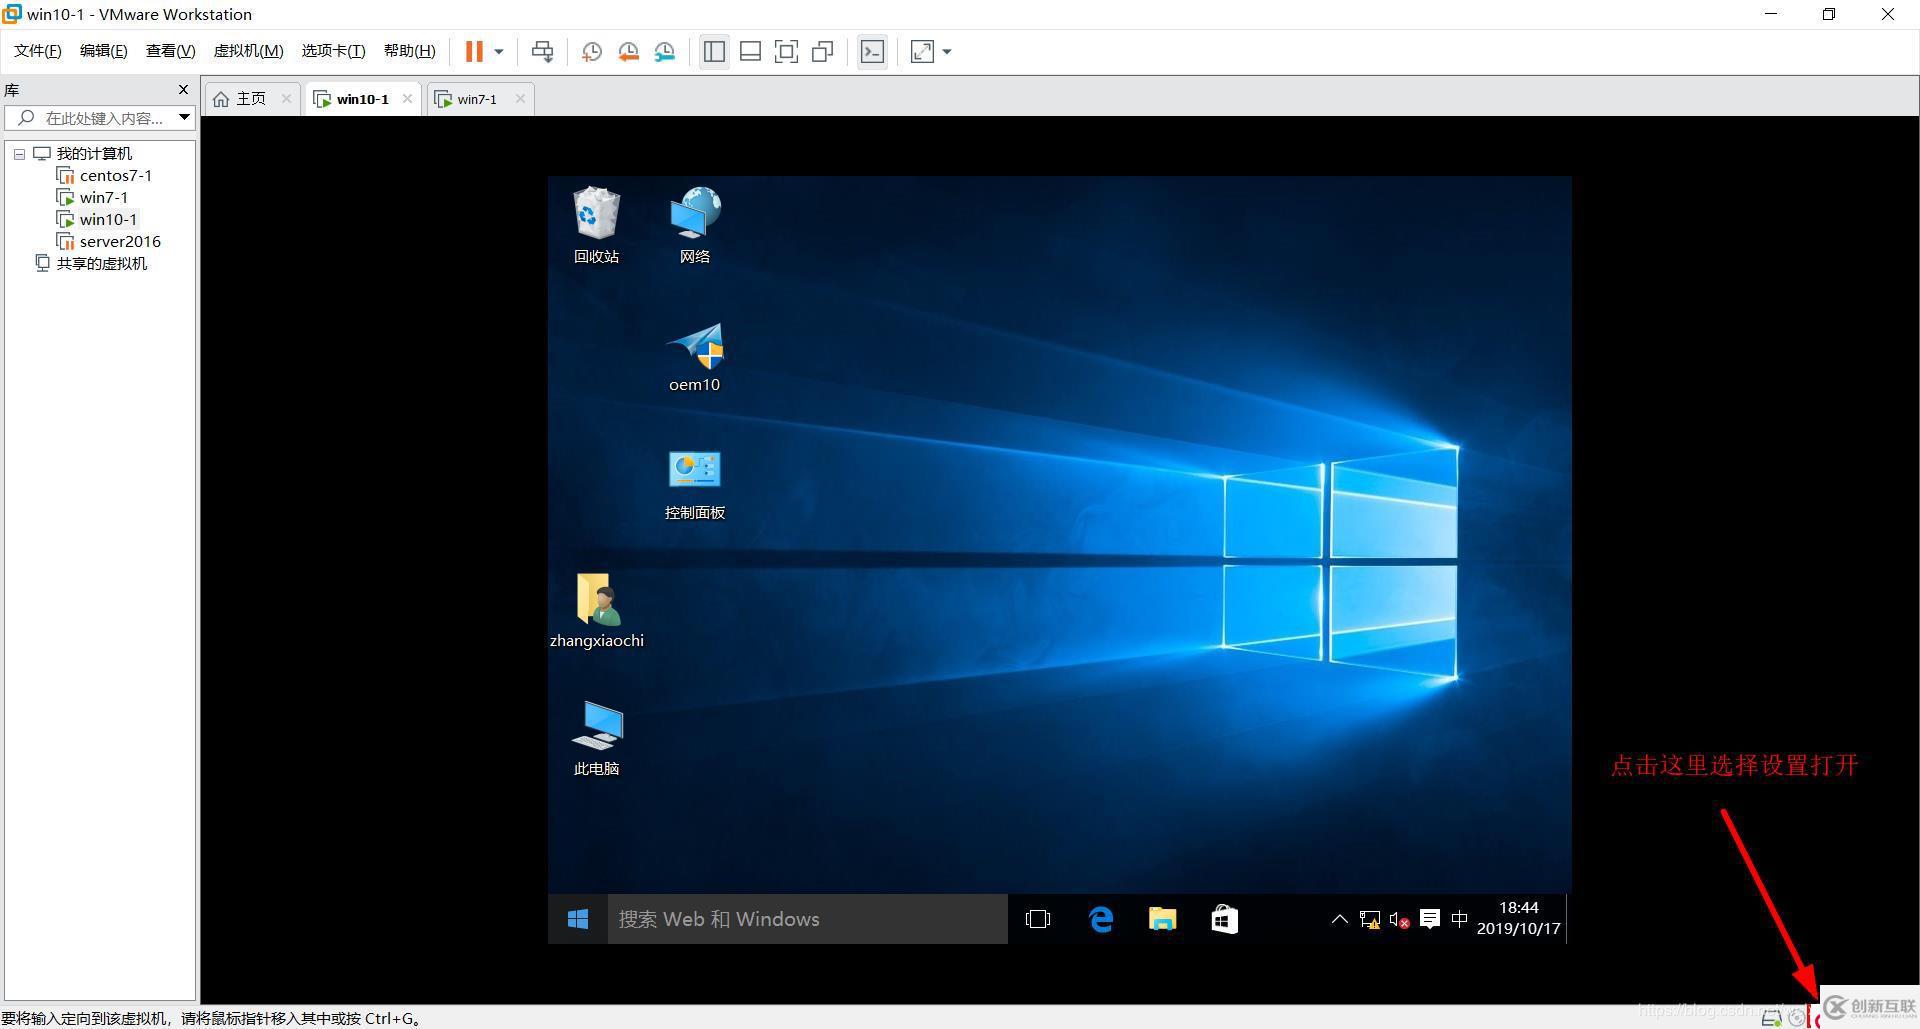Open File Explorer from guest taskbar
The height and width of the screenshot is (1029, 1920).
1162,919
